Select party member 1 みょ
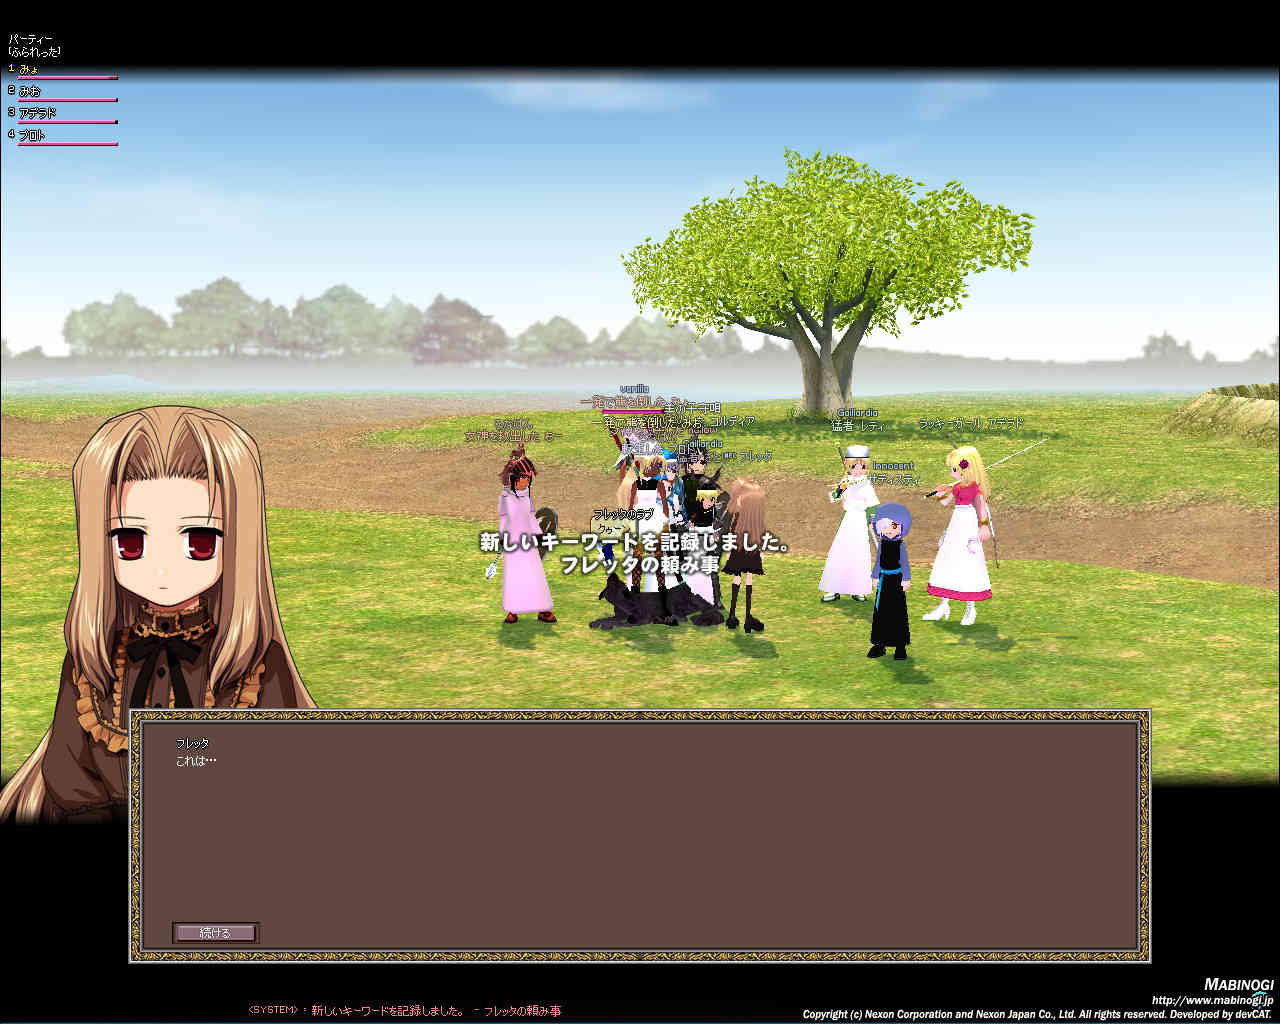Image resolution: width=1280 pixels, height=1024 pixels. [x=29, y=69]
